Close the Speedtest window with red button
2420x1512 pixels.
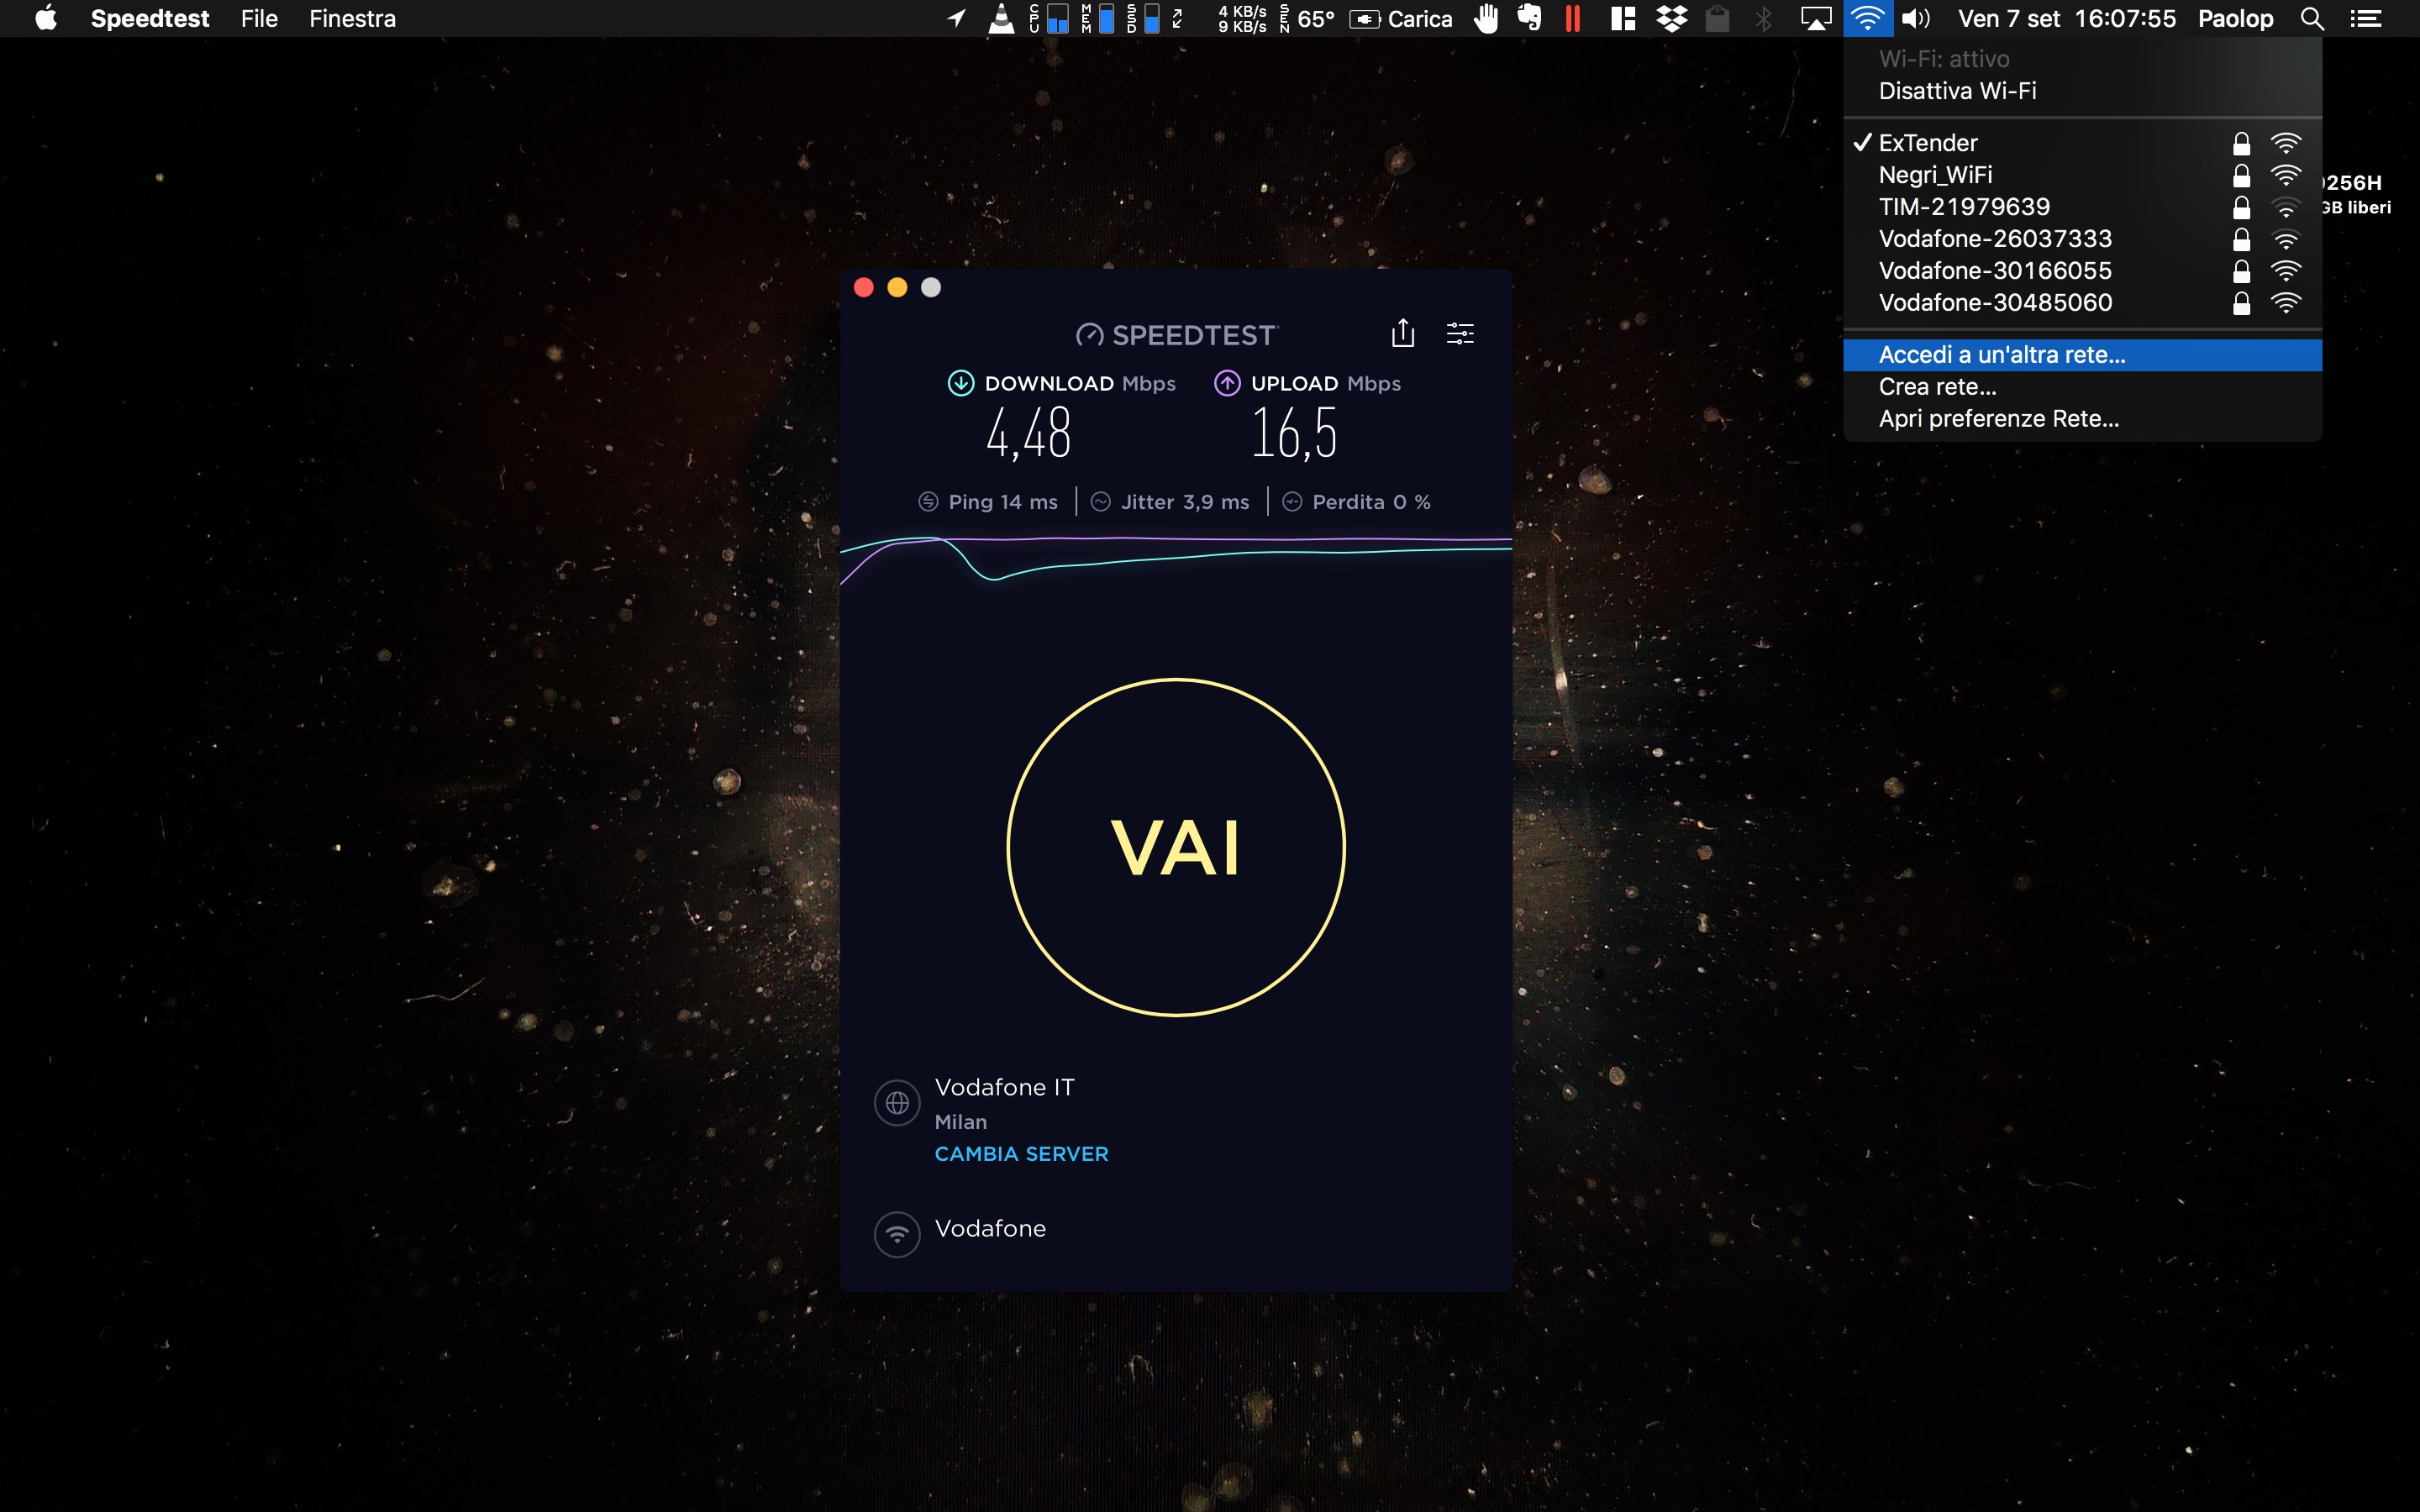pos(864,288)
